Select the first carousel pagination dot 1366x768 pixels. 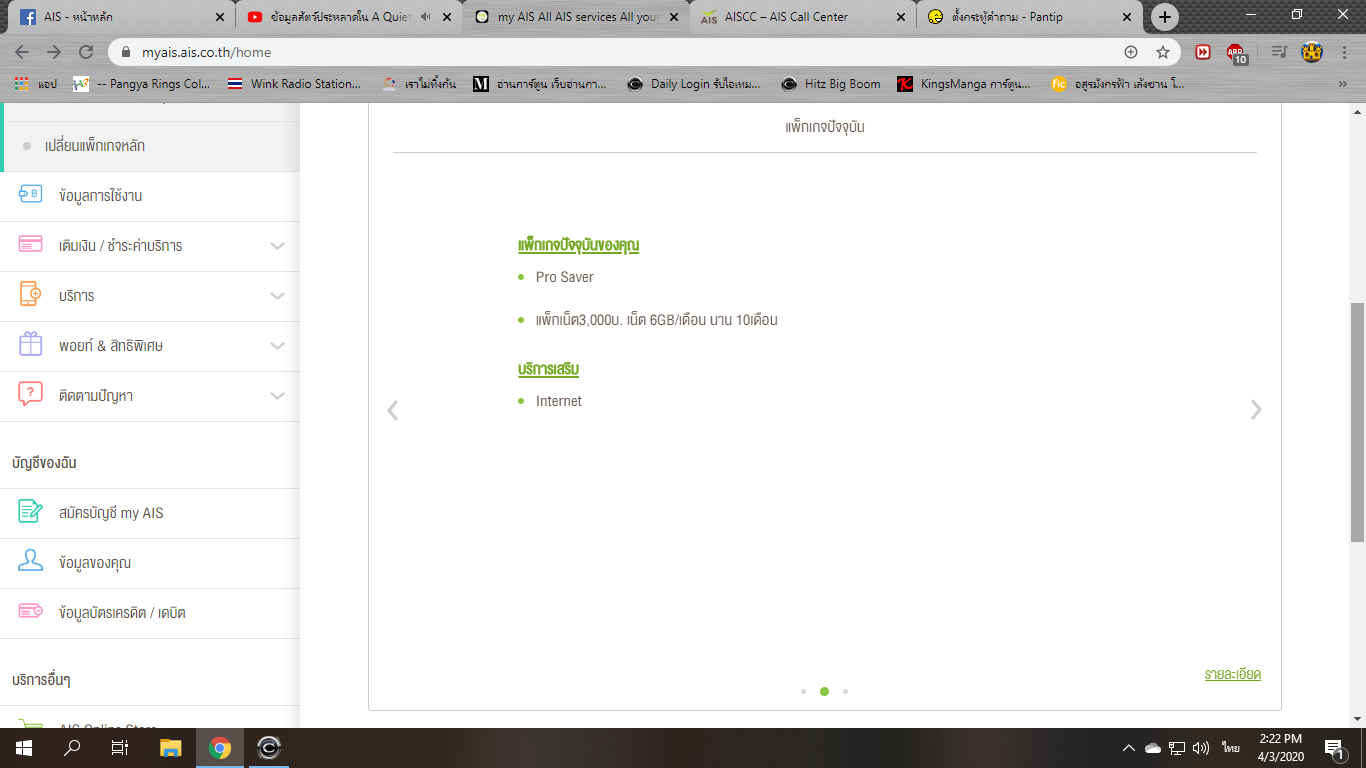(x=803, y=691)
